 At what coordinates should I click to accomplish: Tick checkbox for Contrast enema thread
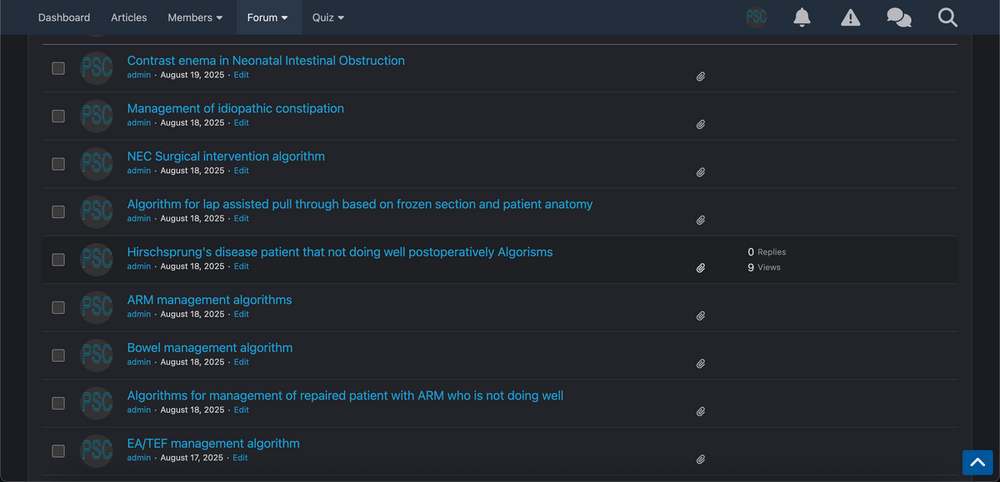coord(58,68)
